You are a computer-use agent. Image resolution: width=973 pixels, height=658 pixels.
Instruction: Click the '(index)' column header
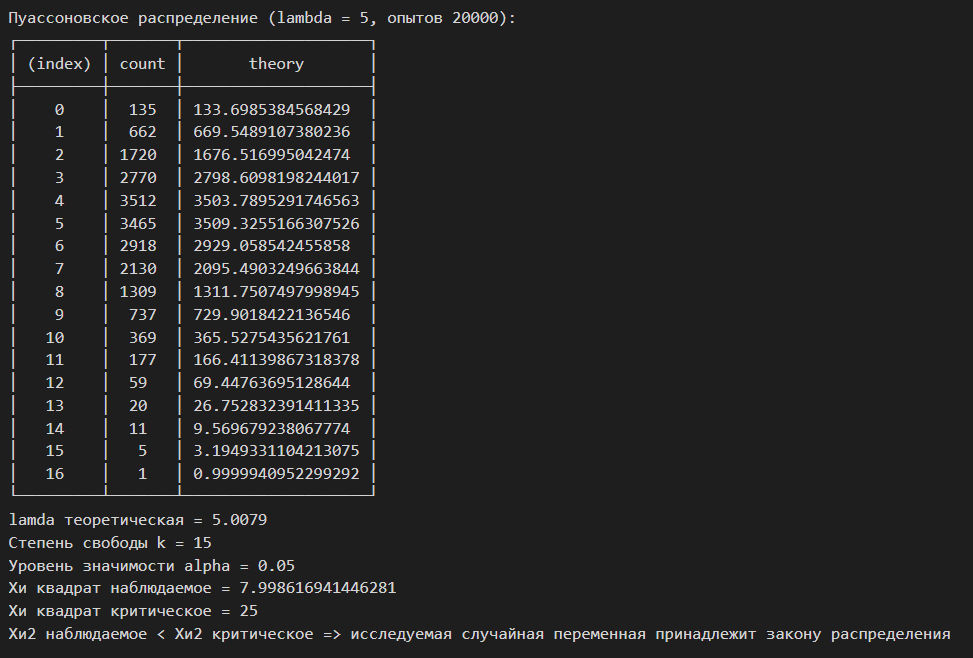(x=60, y=64)
